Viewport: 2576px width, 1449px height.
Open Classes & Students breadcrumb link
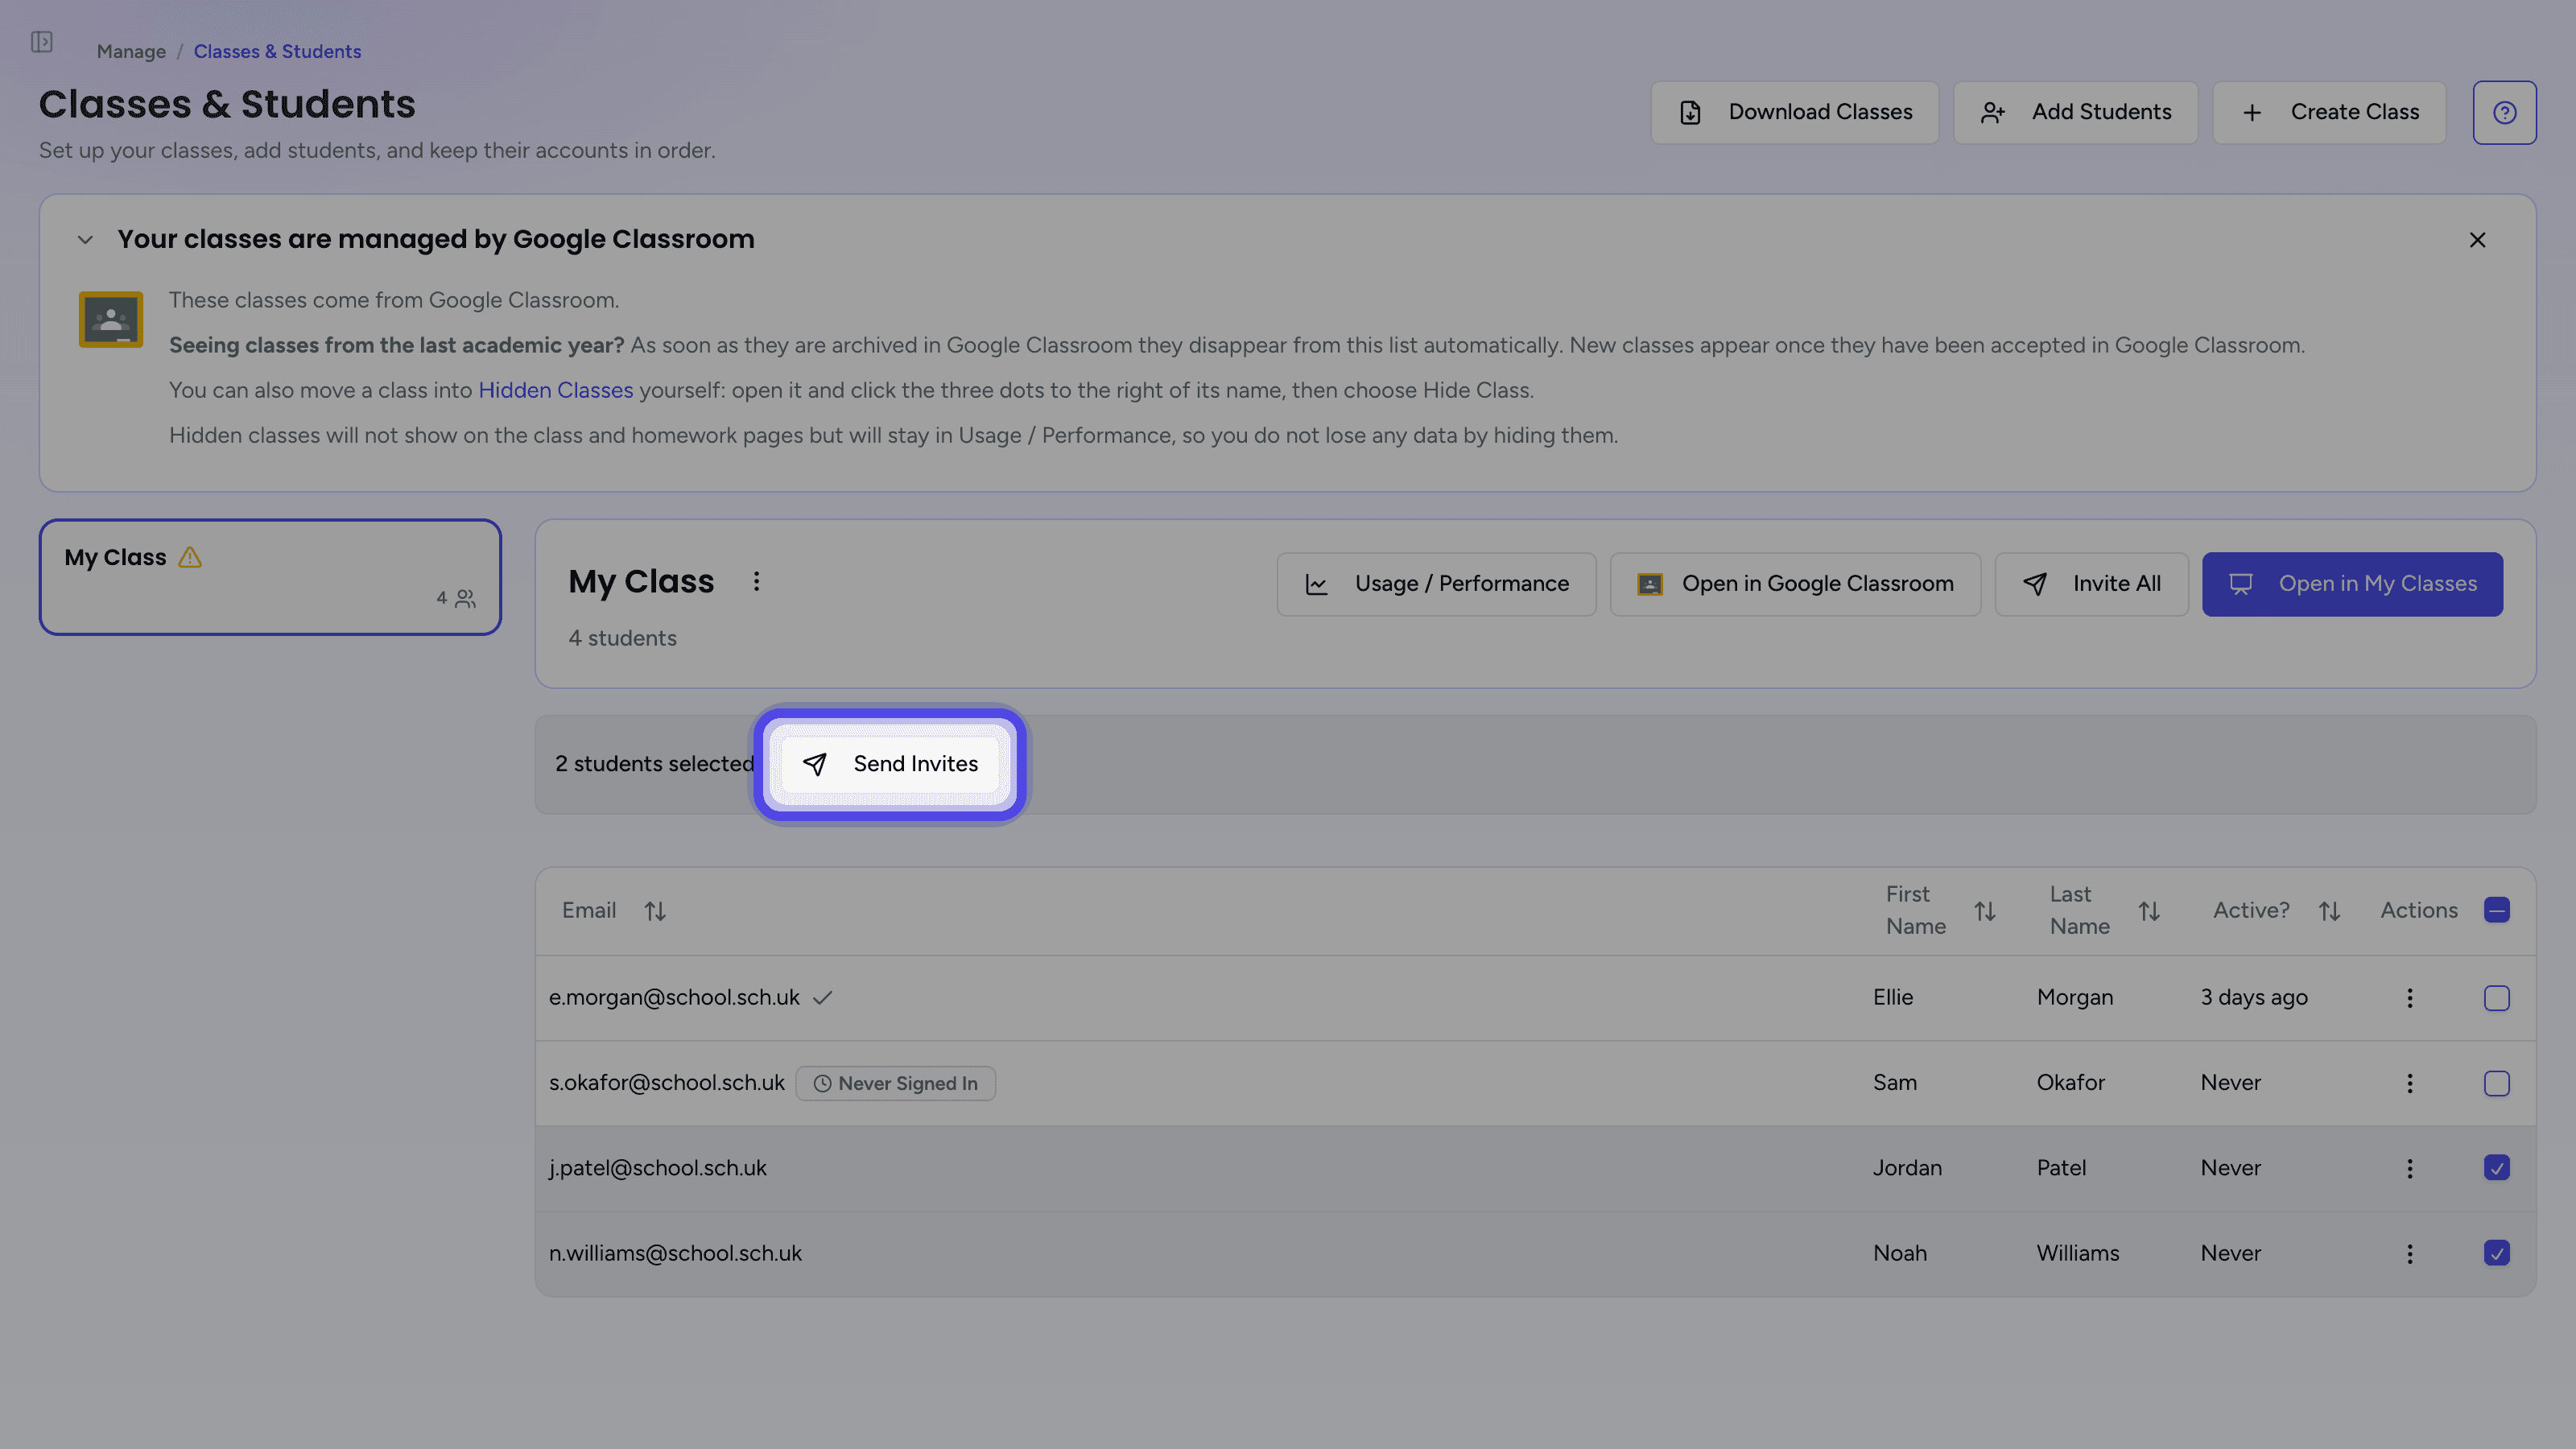[277, 51]
